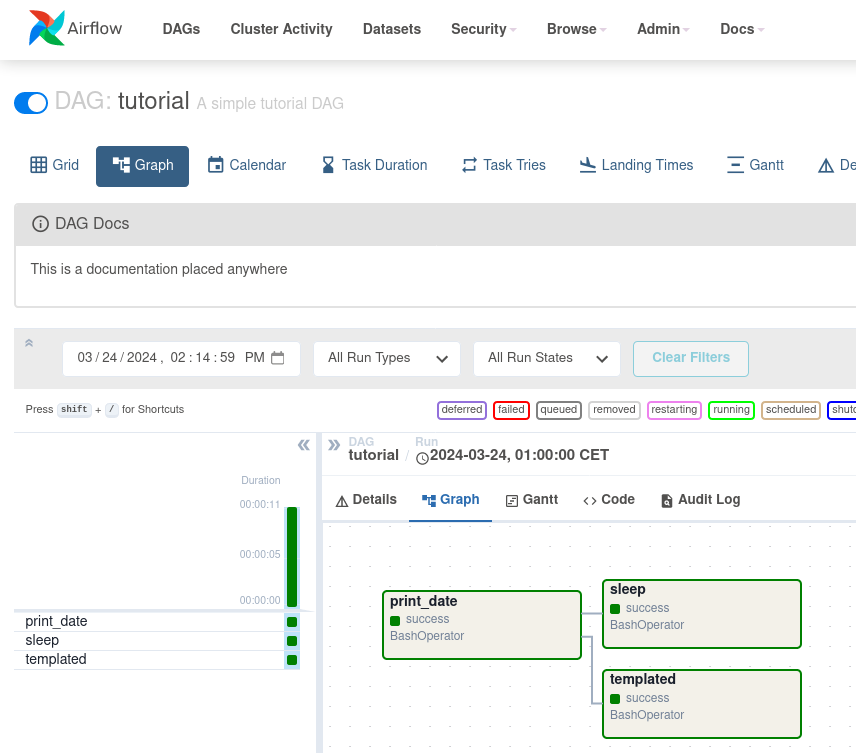This screenshot has height=753, width=856.
Task: Click the calendar icon in date field
Action: (278, 358)
